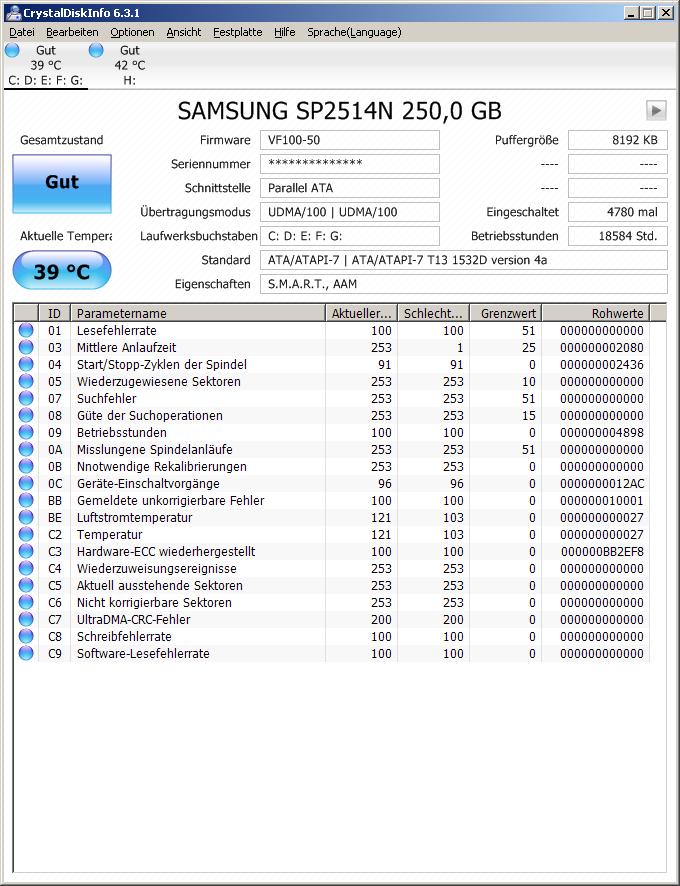The height and width of the screenshot is (886, 680).
Task: Click status icon of UltraDMA-CRC-Fehler row
Action: pos(26,619)
